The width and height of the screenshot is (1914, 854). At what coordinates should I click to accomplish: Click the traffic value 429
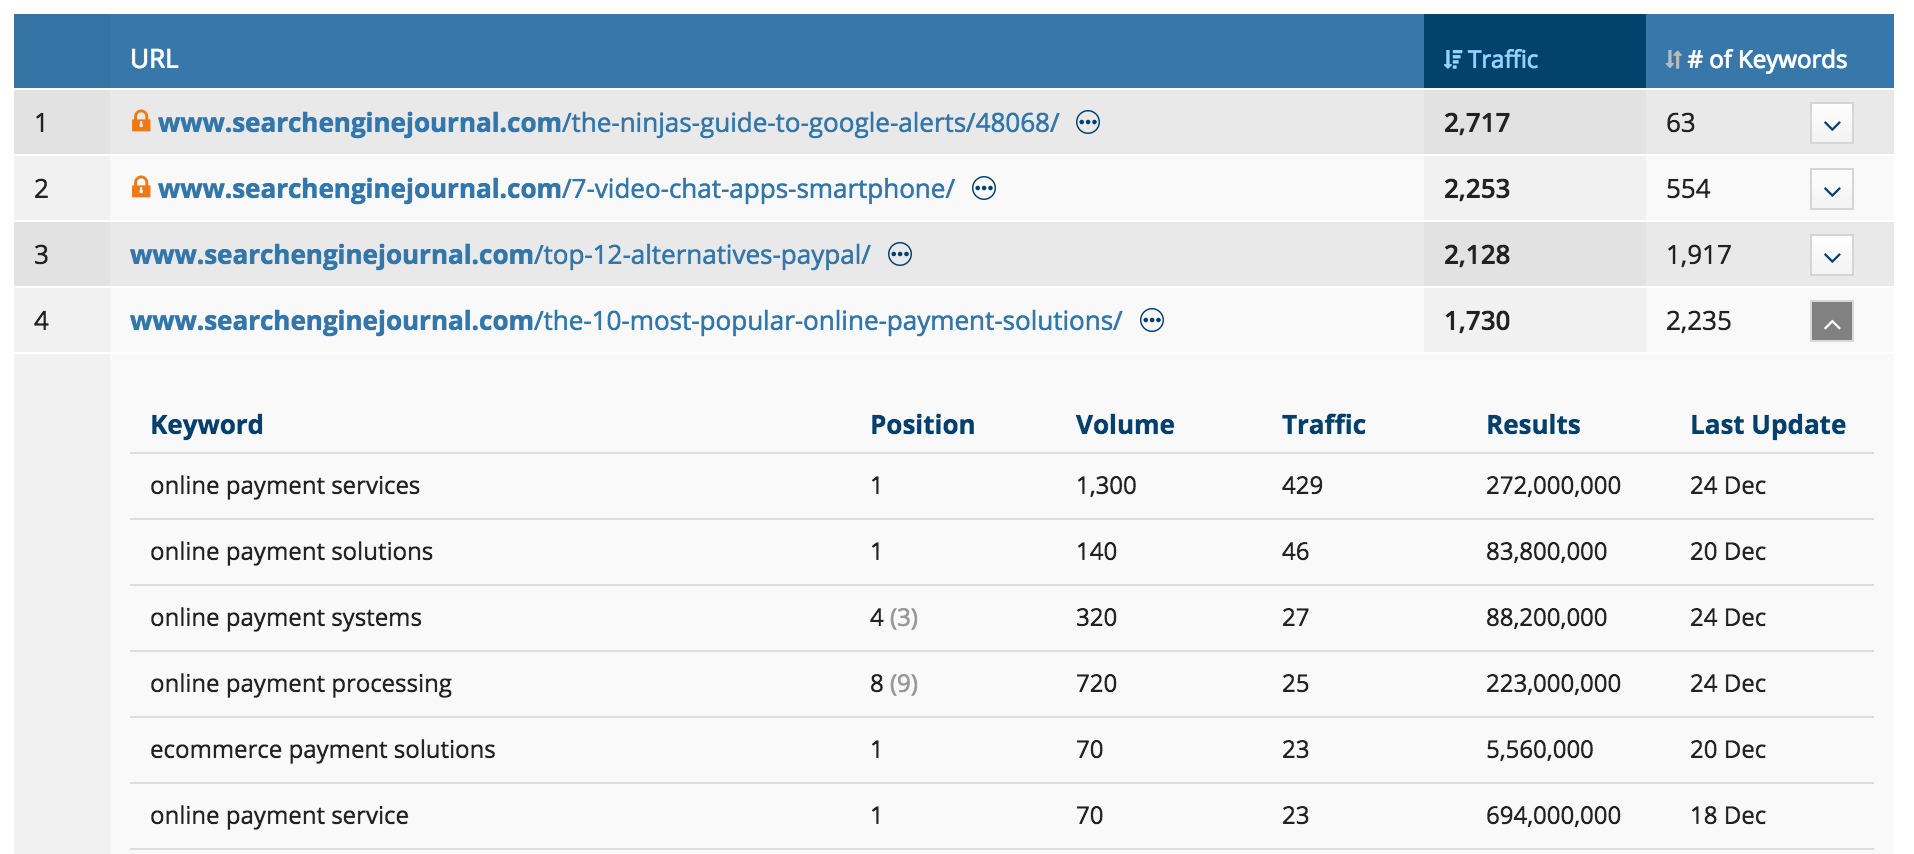click(x=1302, y=486)
